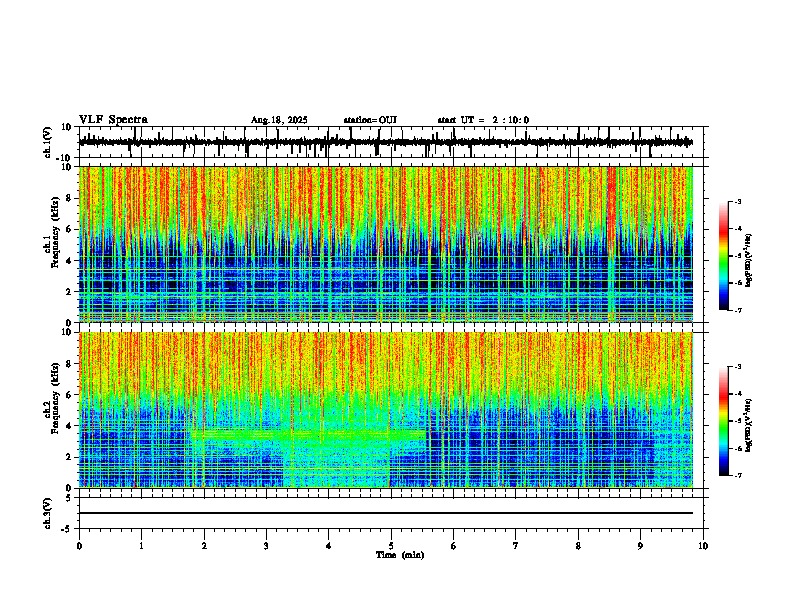Click time axis tick label "1"
This screenshot has width=792, height=612.
(x=141, y=546)
